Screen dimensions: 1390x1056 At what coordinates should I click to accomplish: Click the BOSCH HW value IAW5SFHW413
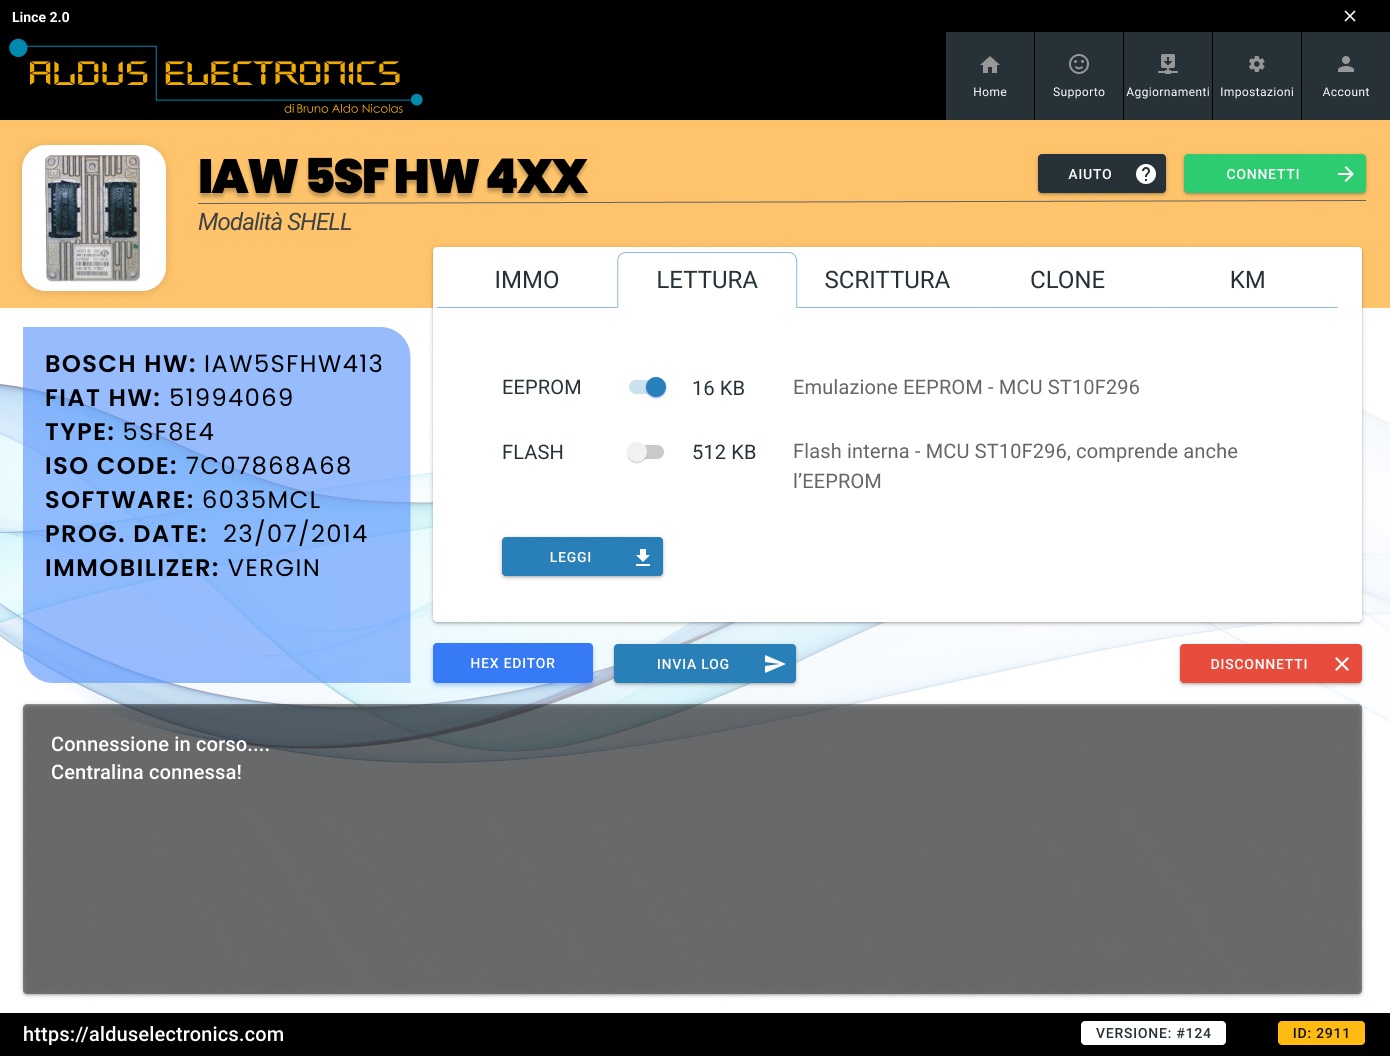point(293,364)
